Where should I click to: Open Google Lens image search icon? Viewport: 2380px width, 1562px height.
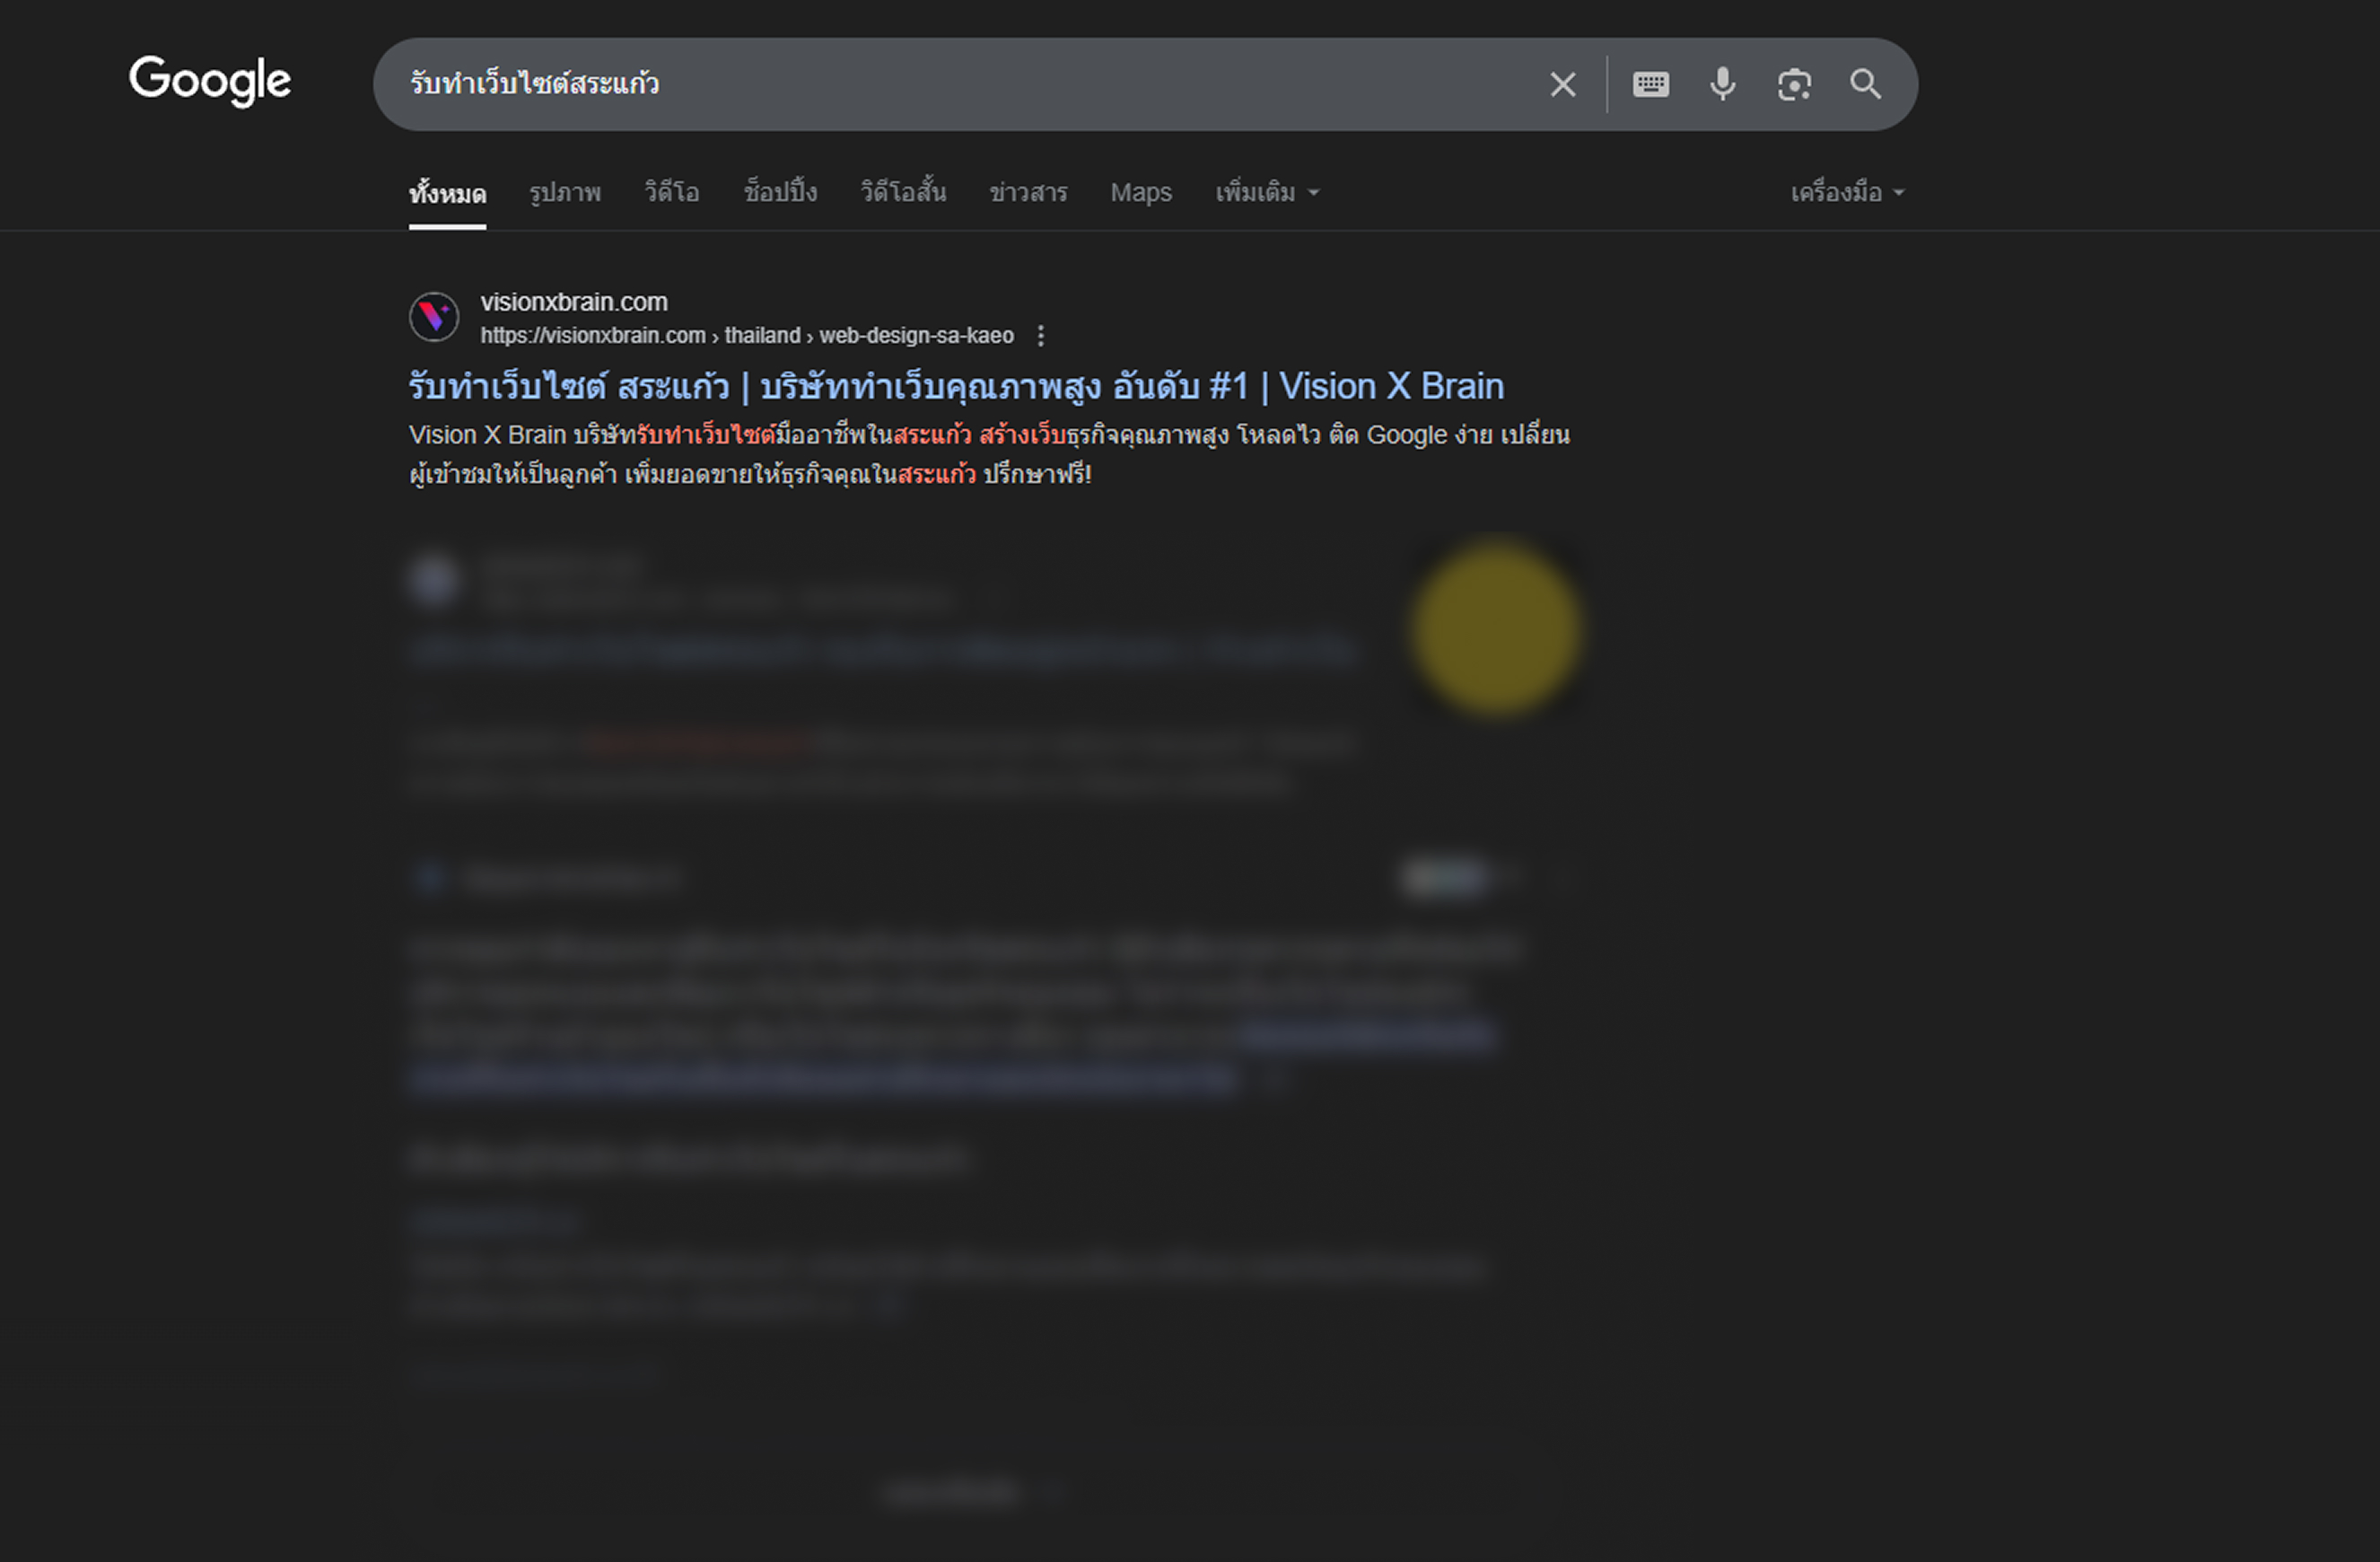[x=1795, y=85]
